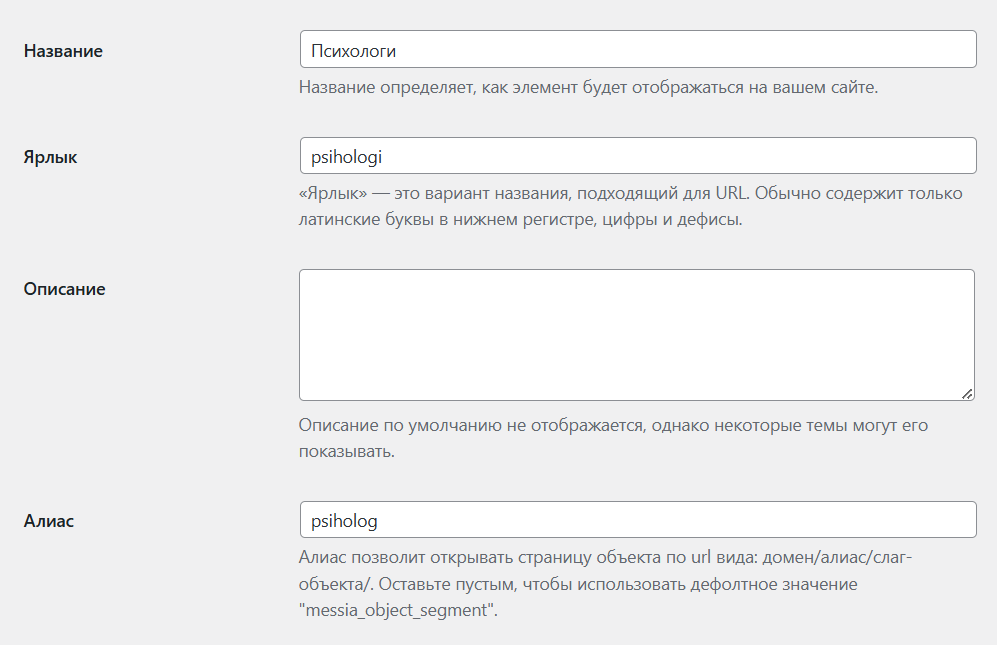The height and width of the screenshot is (645, 997).
Task: Click the Описание field label
Action: click(x=64, y=289)
